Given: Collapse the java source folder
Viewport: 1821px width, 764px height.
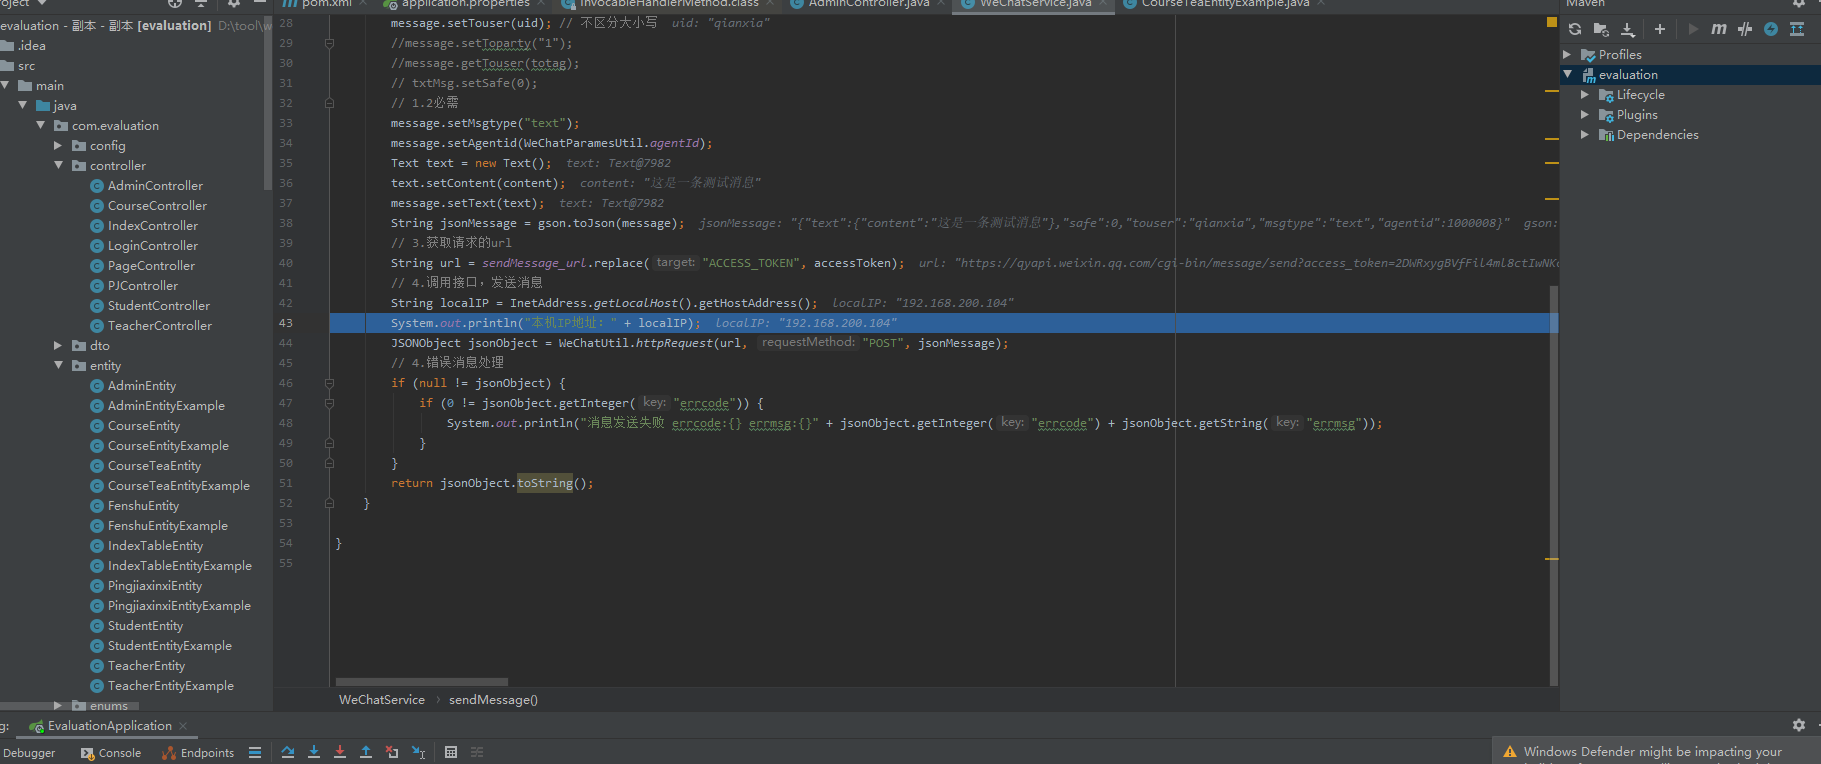Looking at the screenshot, I should tap(22, 106).
